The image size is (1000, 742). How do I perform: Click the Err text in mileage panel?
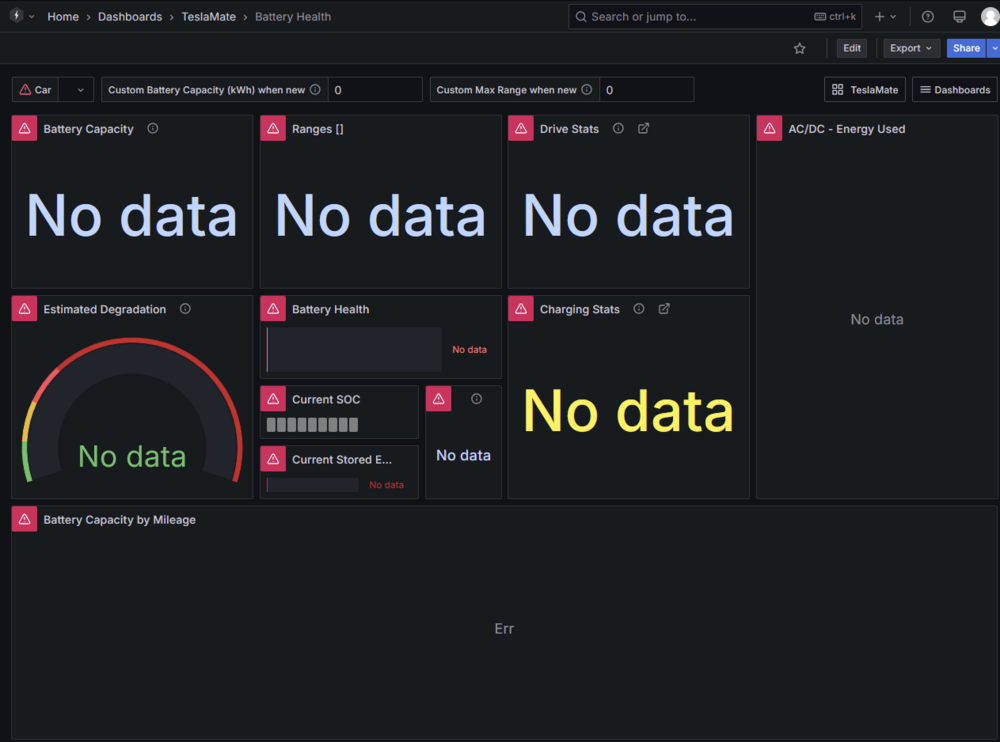(504, 628)
